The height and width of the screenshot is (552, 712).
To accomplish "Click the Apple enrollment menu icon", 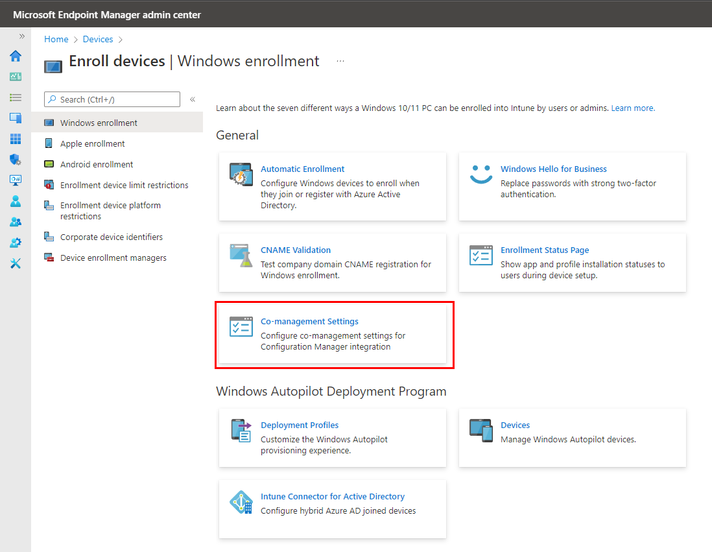I will click(49, 143).
